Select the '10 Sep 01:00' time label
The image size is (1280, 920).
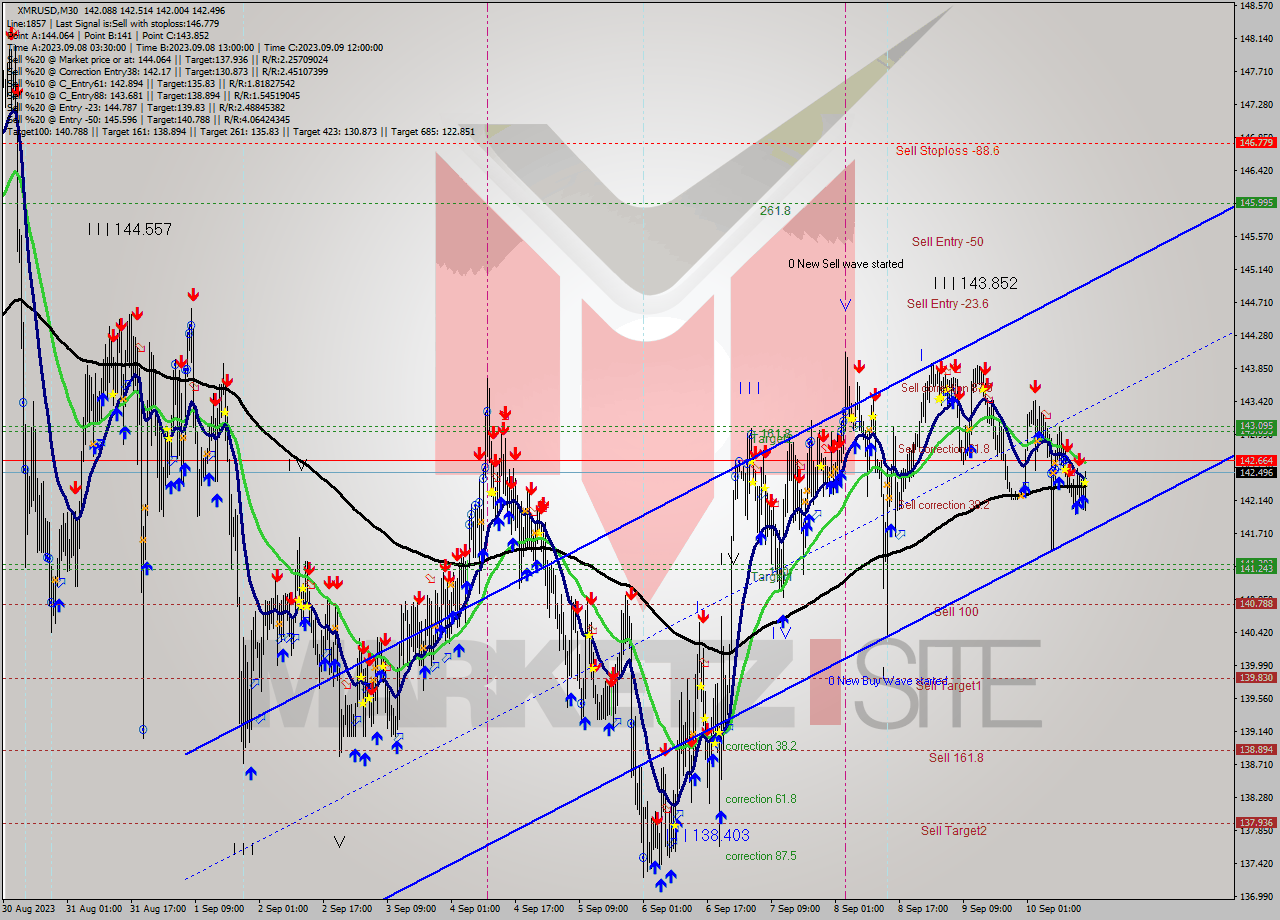(x=1054, y=909)
